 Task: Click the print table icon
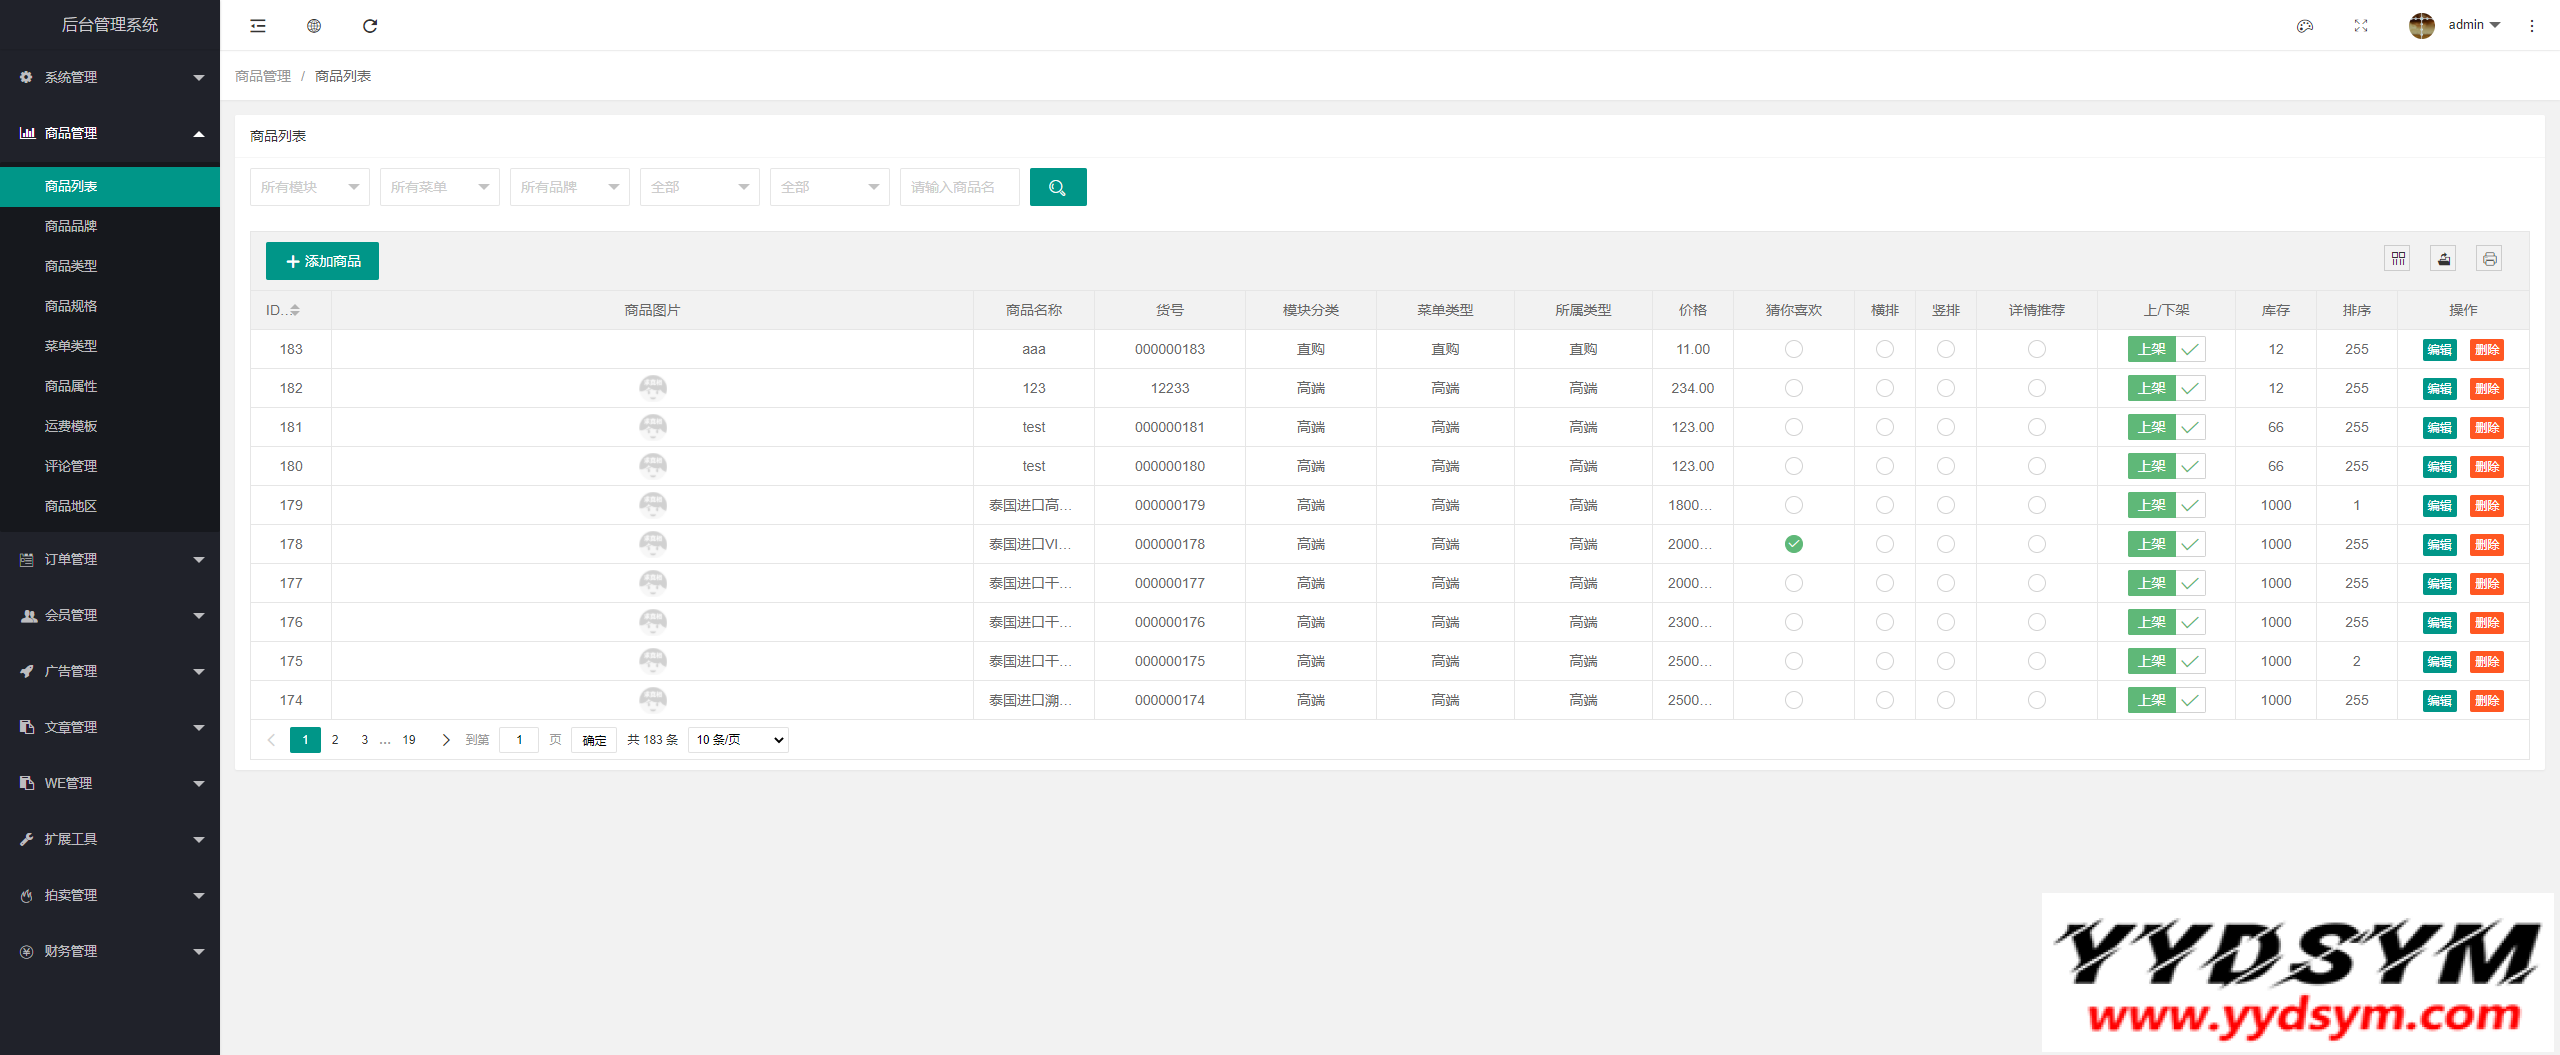pos(2490,259)
